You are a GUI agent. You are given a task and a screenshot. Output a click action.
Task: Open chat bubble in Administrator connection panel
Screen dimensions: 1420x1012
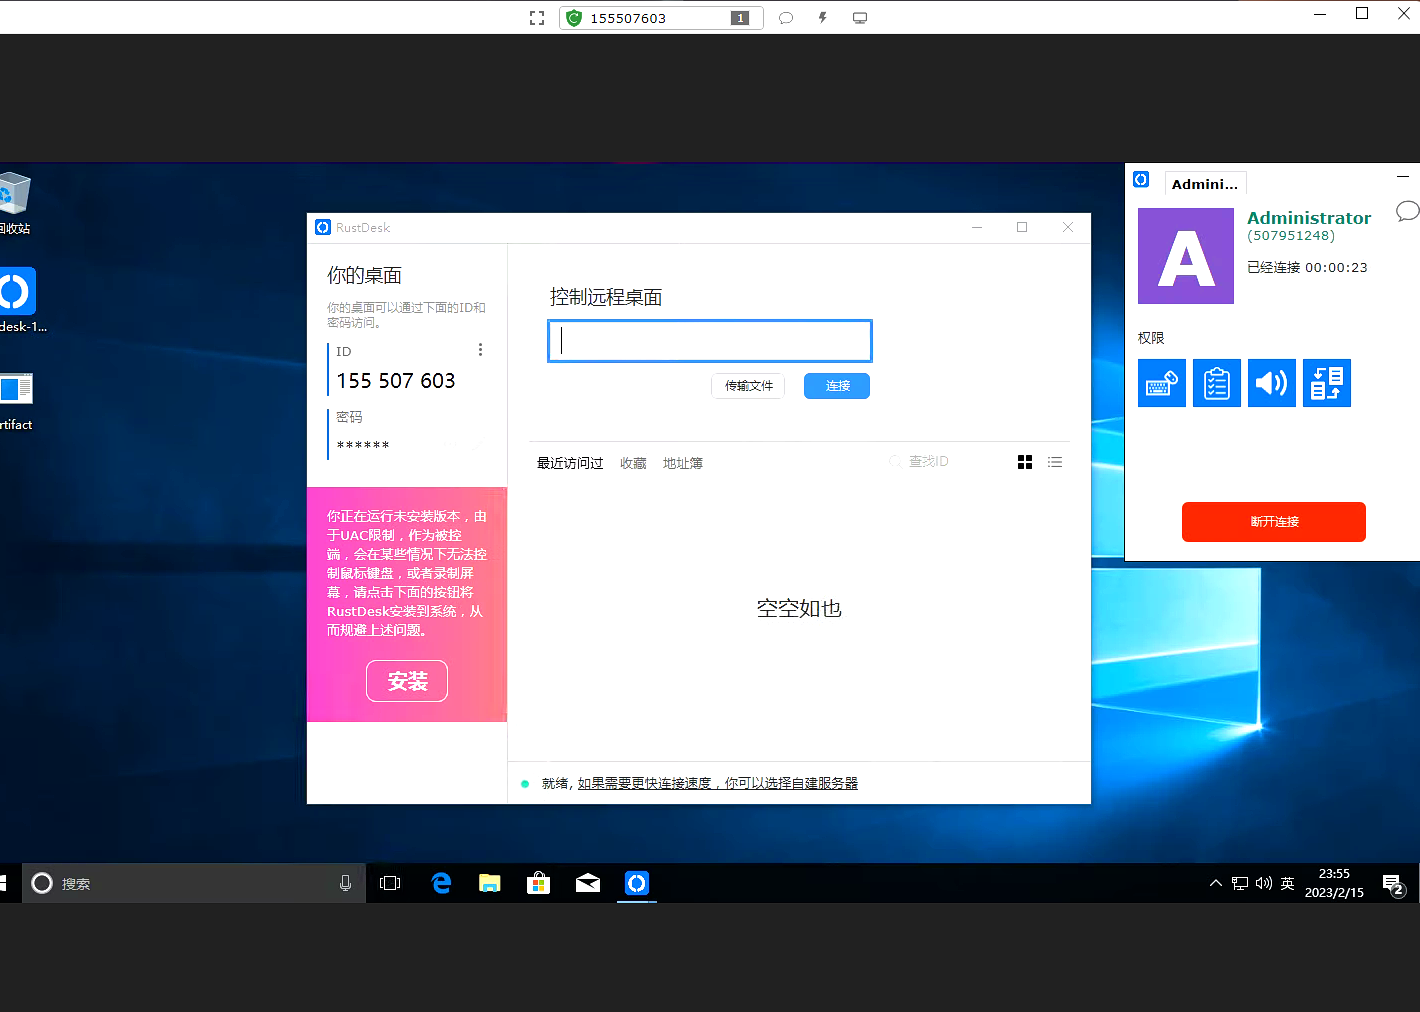tap(1407, 211)
